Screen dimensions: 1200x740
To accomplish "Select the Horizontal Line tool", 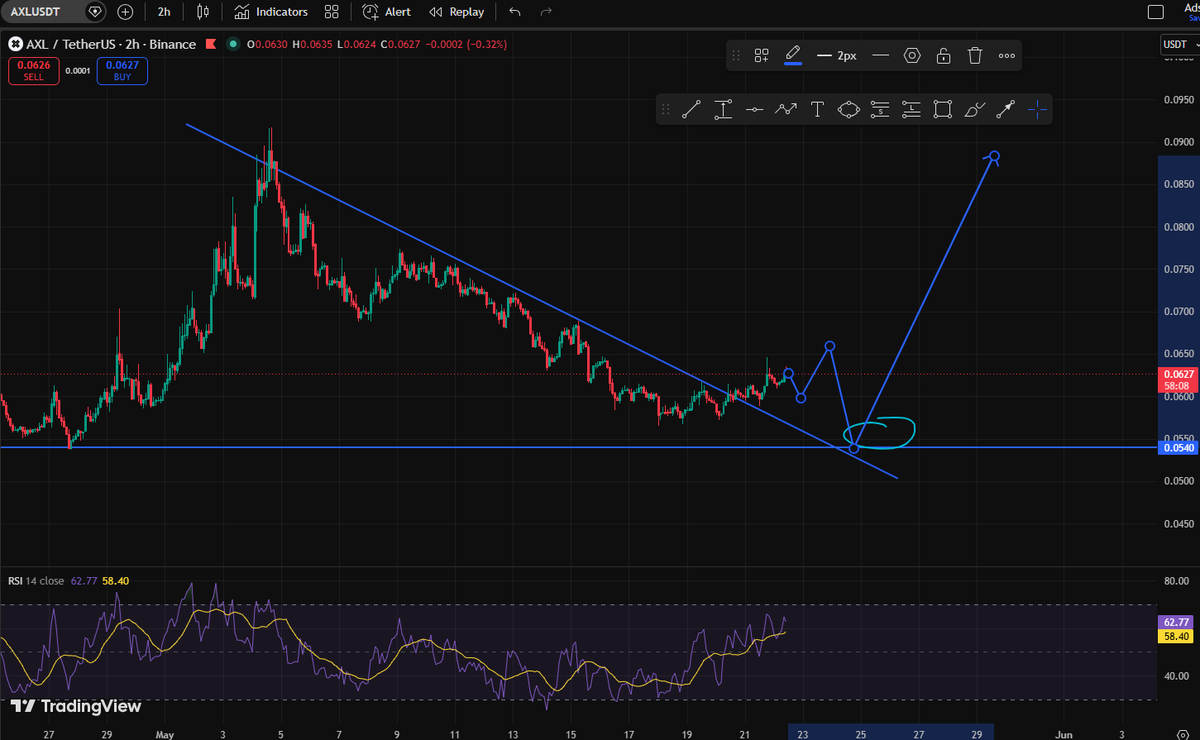I will tap(755, 110).
